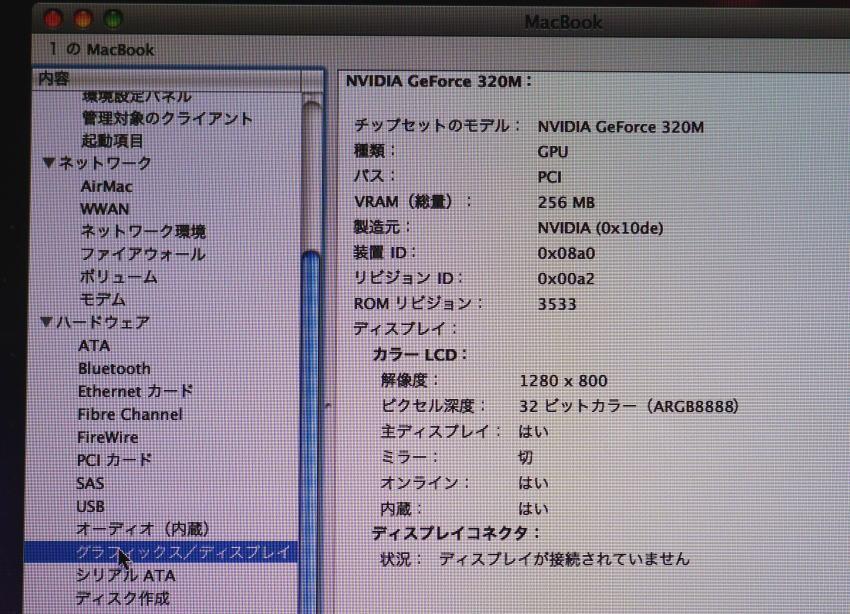Image resolution: width=850 pixels, height=614 pixels.
Task: Select ボリューム in the sidebar
Action: 118,277
